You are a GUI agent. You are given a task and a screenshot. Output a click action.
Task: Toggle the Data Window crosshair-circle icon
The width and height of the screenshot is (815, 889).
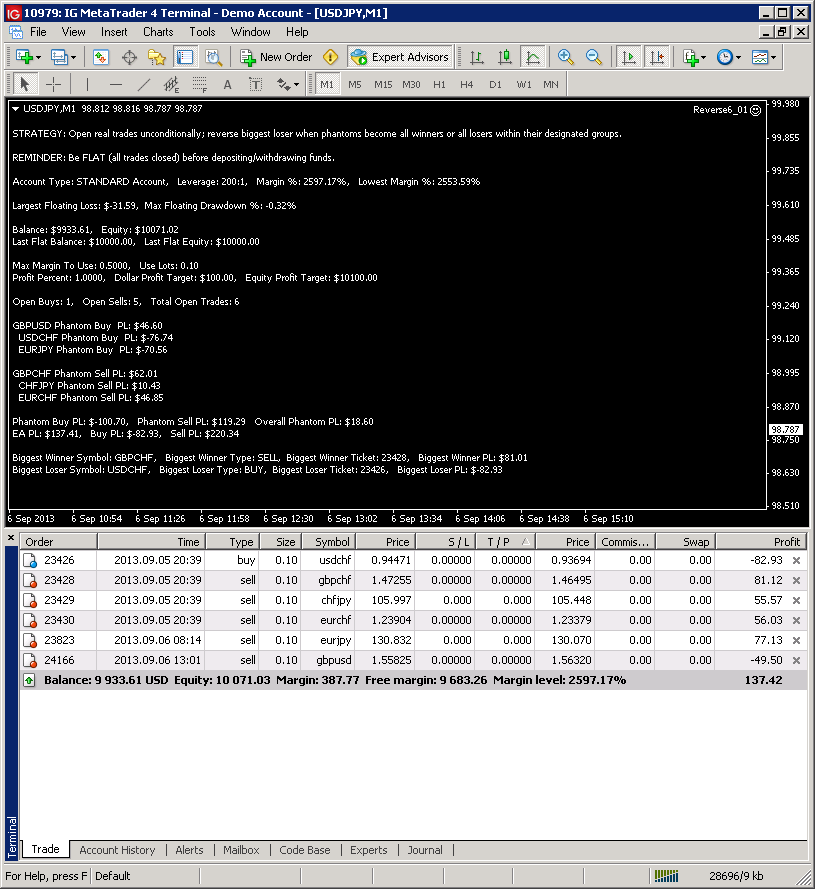coord(129,57)
